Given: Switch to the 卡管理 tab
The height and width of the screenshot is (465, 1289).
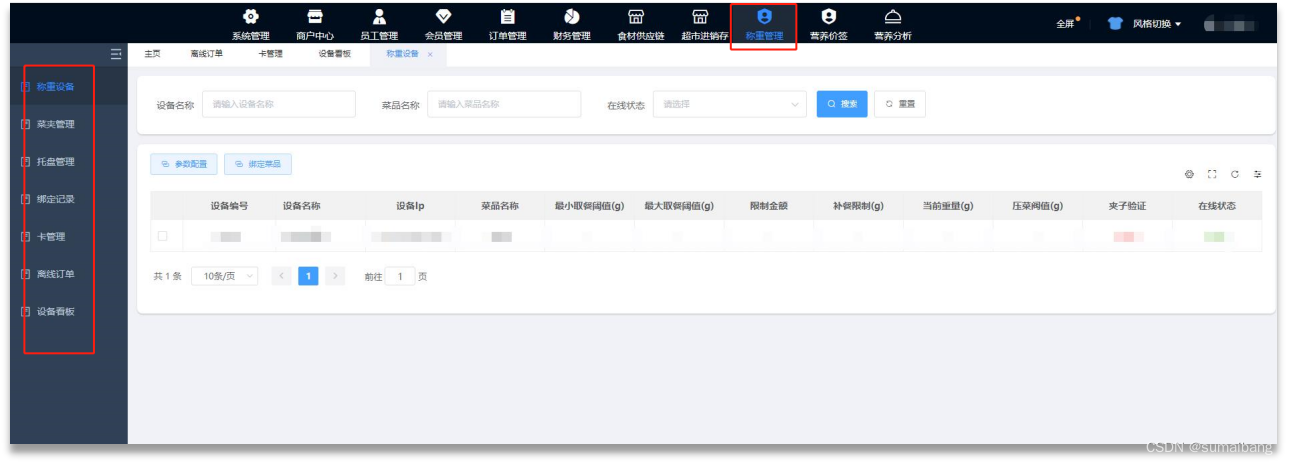Looking at the screenshot, I should pyautogui.click(x=270, y=54).
